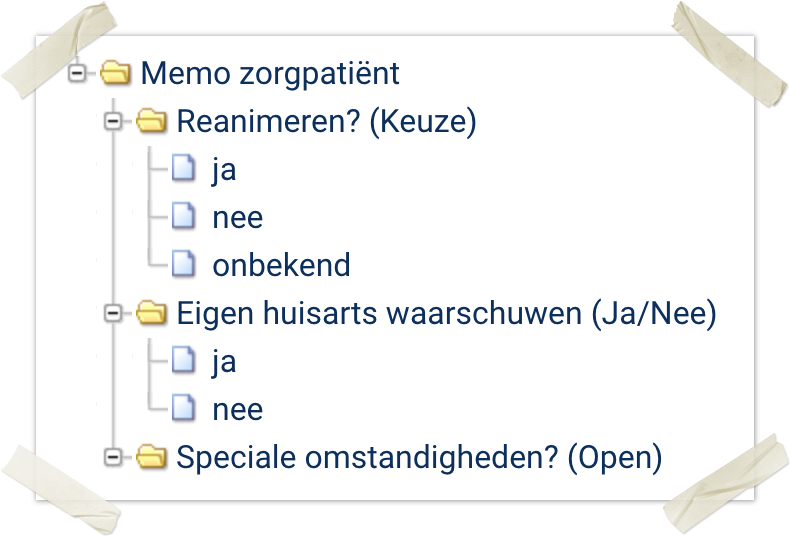This screenshot has width=790, height=536.
Task: Click document icon of "ja" under Reanimeren?
Action: 182,169
